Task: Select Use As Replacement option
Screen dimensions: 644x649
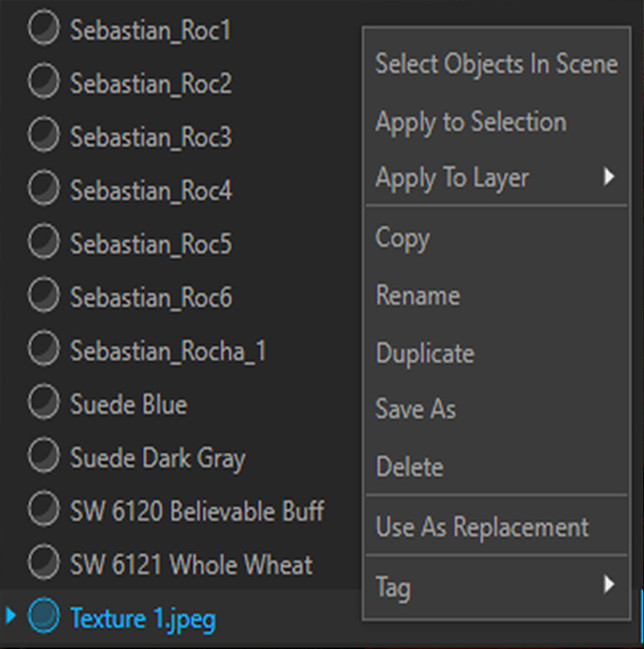Action: 482,527
